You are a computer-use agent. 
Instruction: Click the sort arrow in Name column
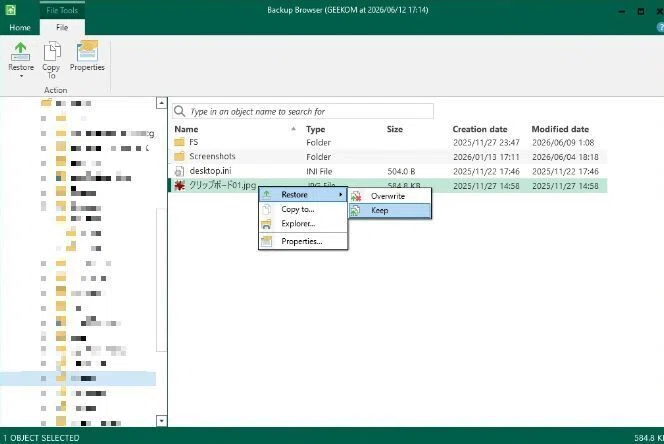[x=293, y=129]
